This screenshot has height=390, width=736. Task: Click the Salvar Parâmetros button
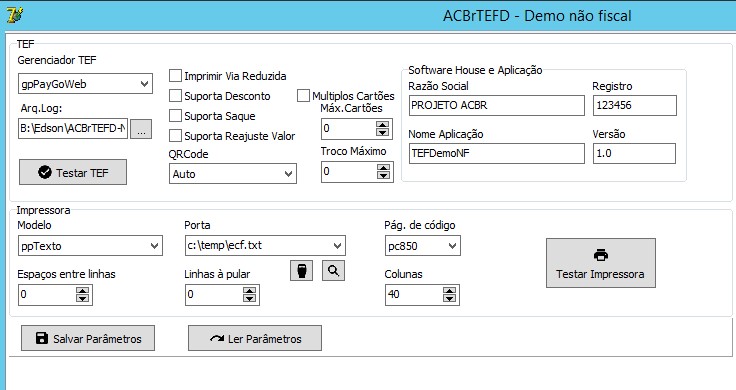88,338
